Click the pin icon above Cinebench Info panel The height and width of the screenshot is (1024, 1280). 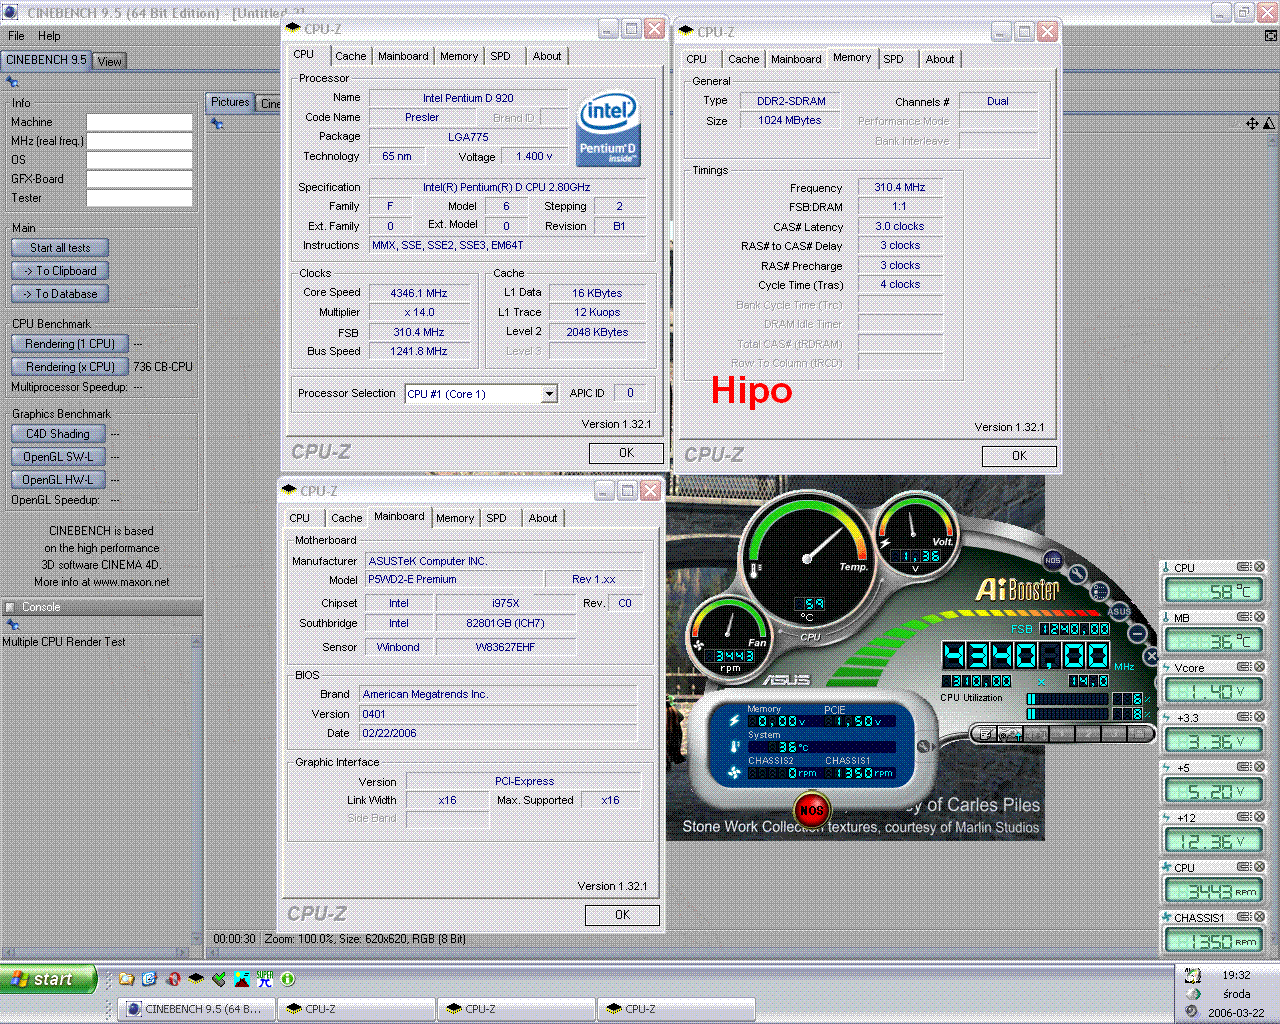pyautogui.click(x=12, y=82)
